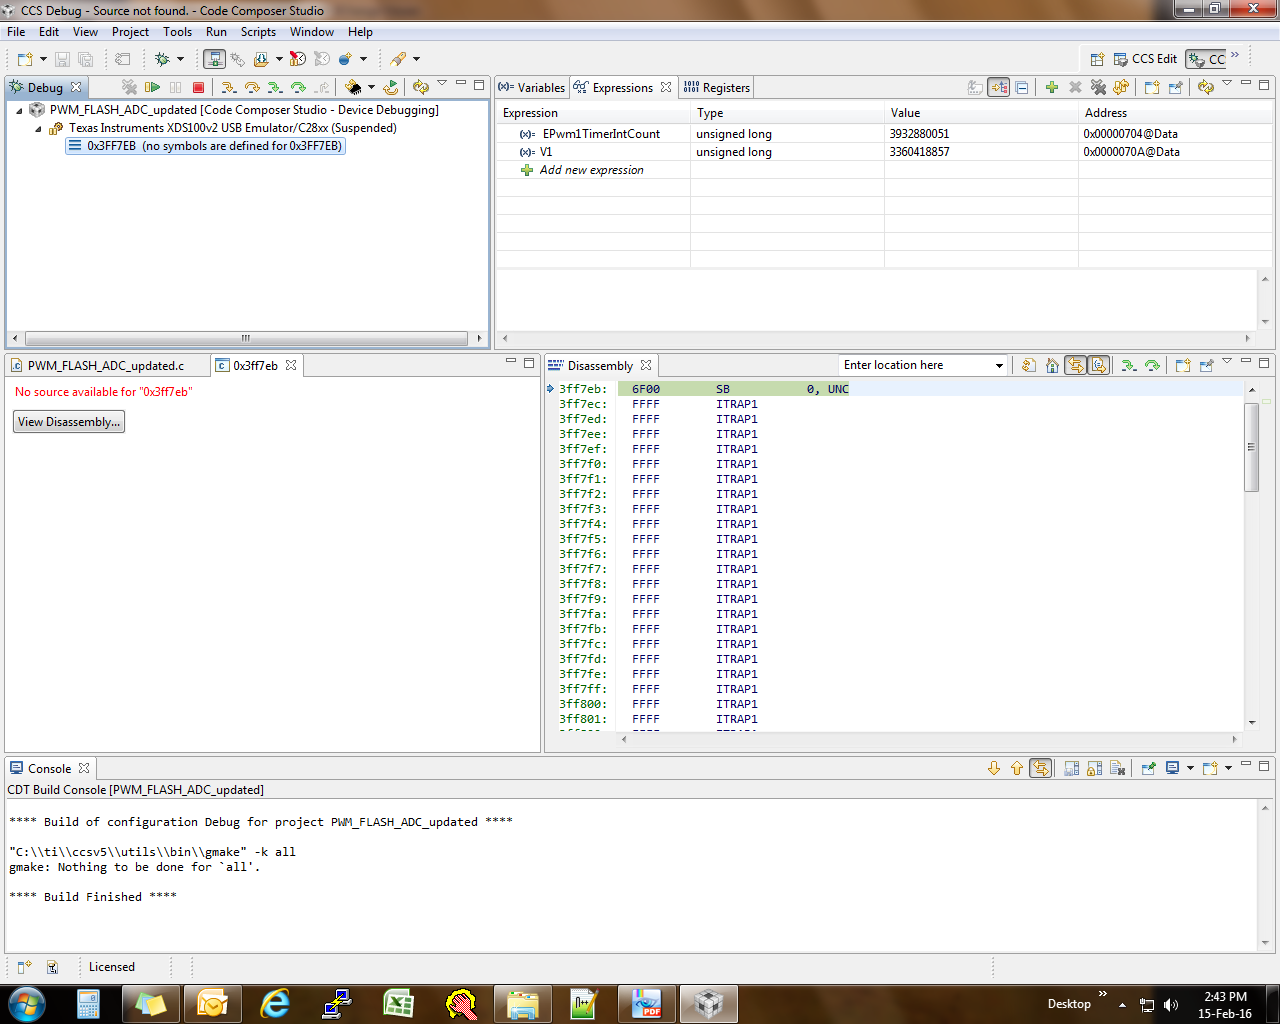Click Collapse All icon in Expressions view
This screenshot has width=1280, height=1024.
tap(1022, 87)
